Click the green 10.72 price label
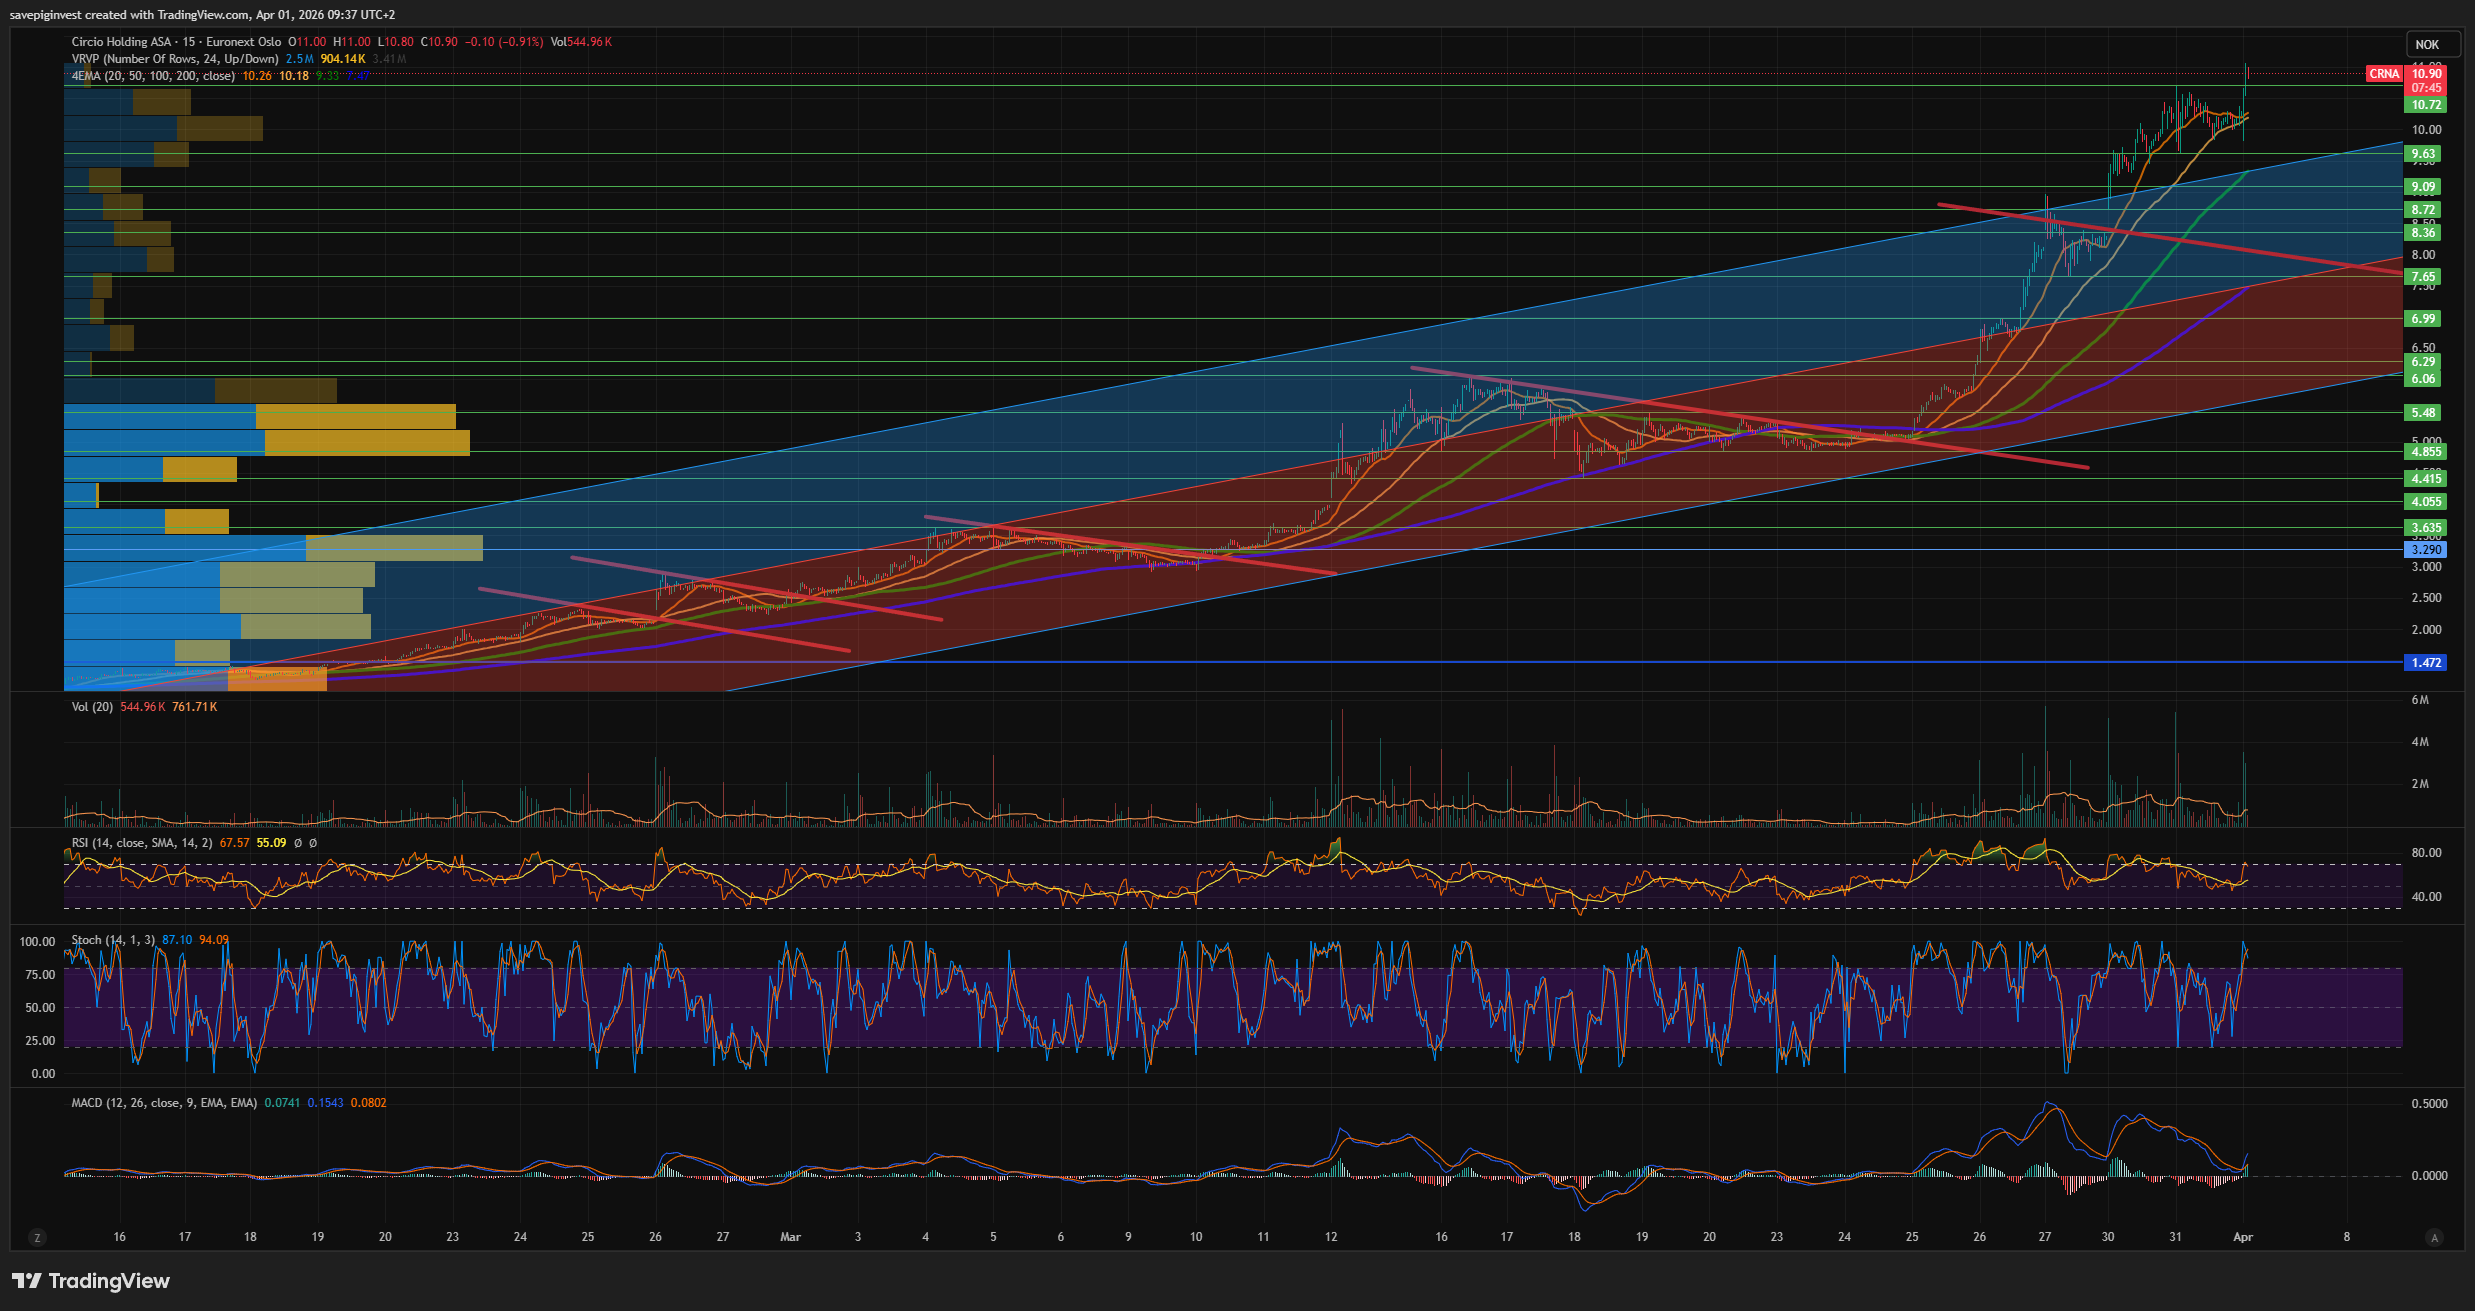 2425,104
